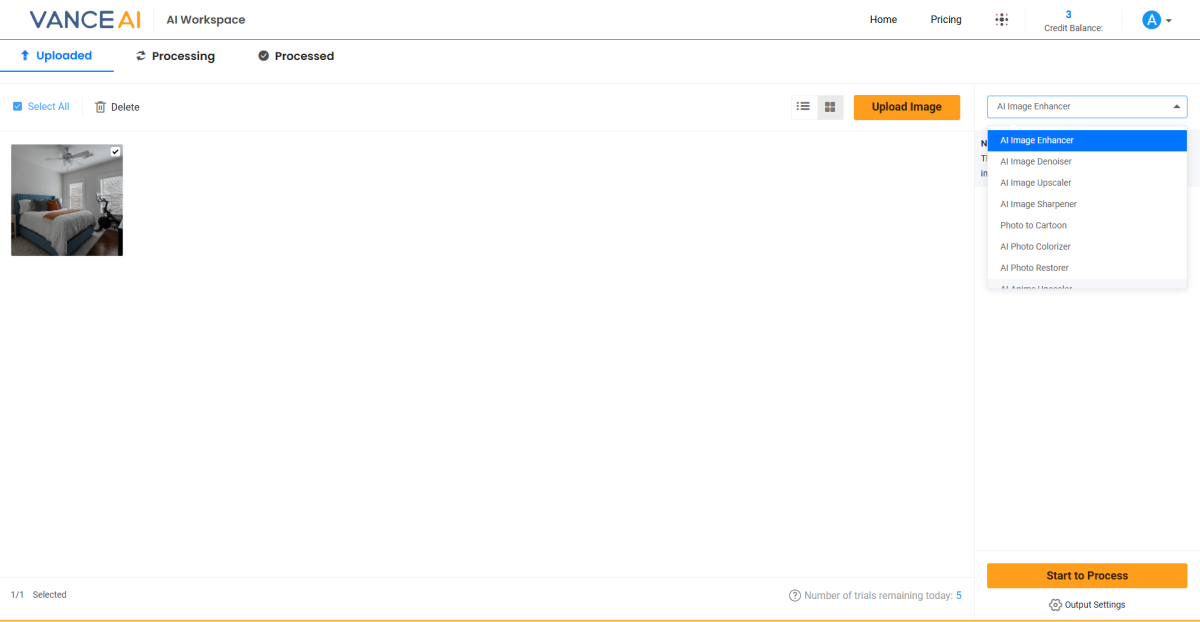Switch to grid view layout
1200x622 pixels.
point(830,107)
